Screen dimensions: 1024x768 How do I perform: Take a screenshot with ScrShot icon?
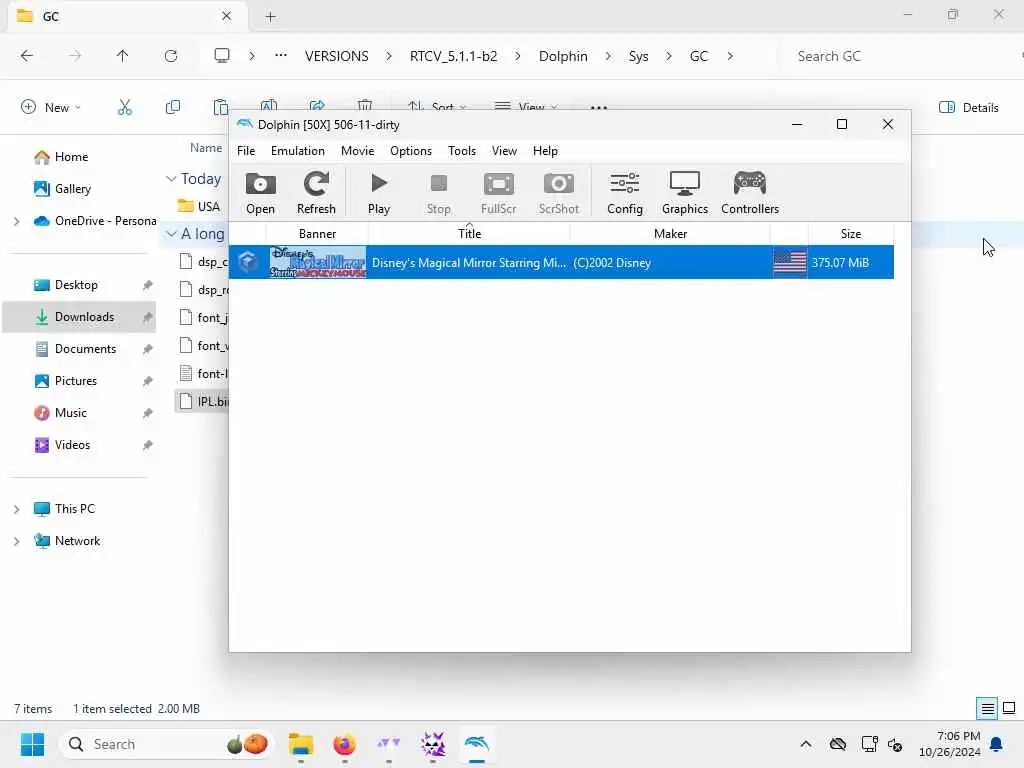coord(558,193)
